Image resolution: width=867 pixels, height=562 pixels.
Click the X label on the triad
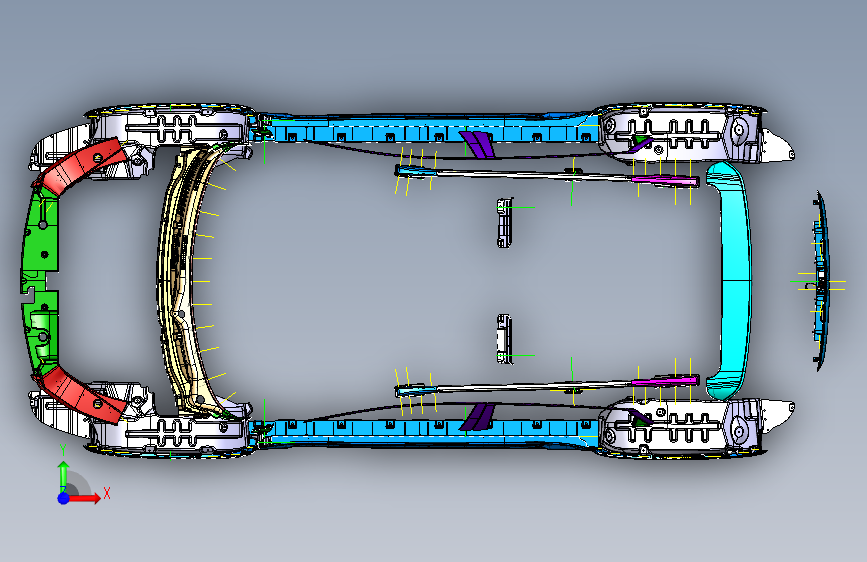point(107,493)
